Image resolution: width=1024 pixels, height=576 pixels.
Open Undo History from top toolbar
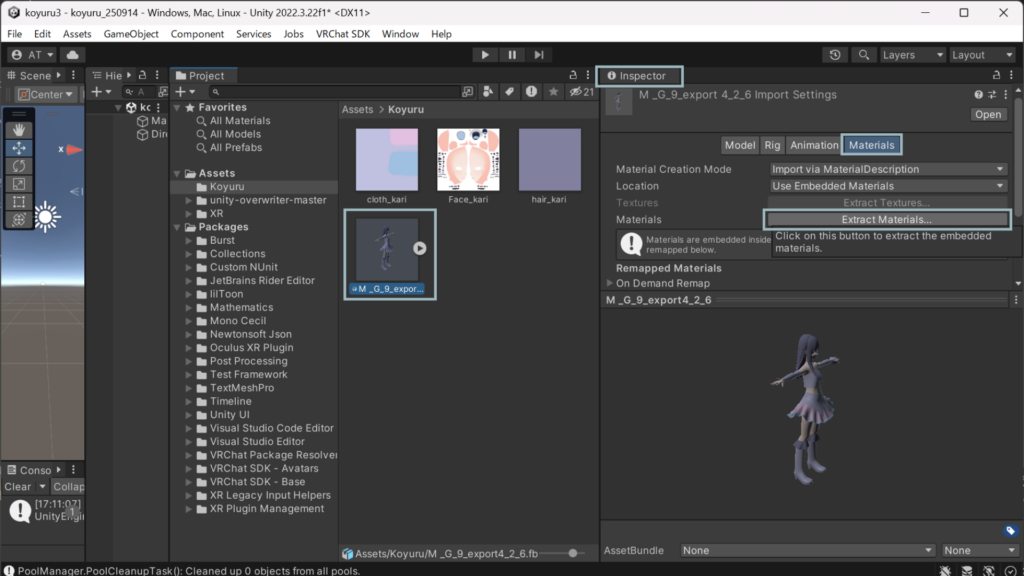pos(835,55)
